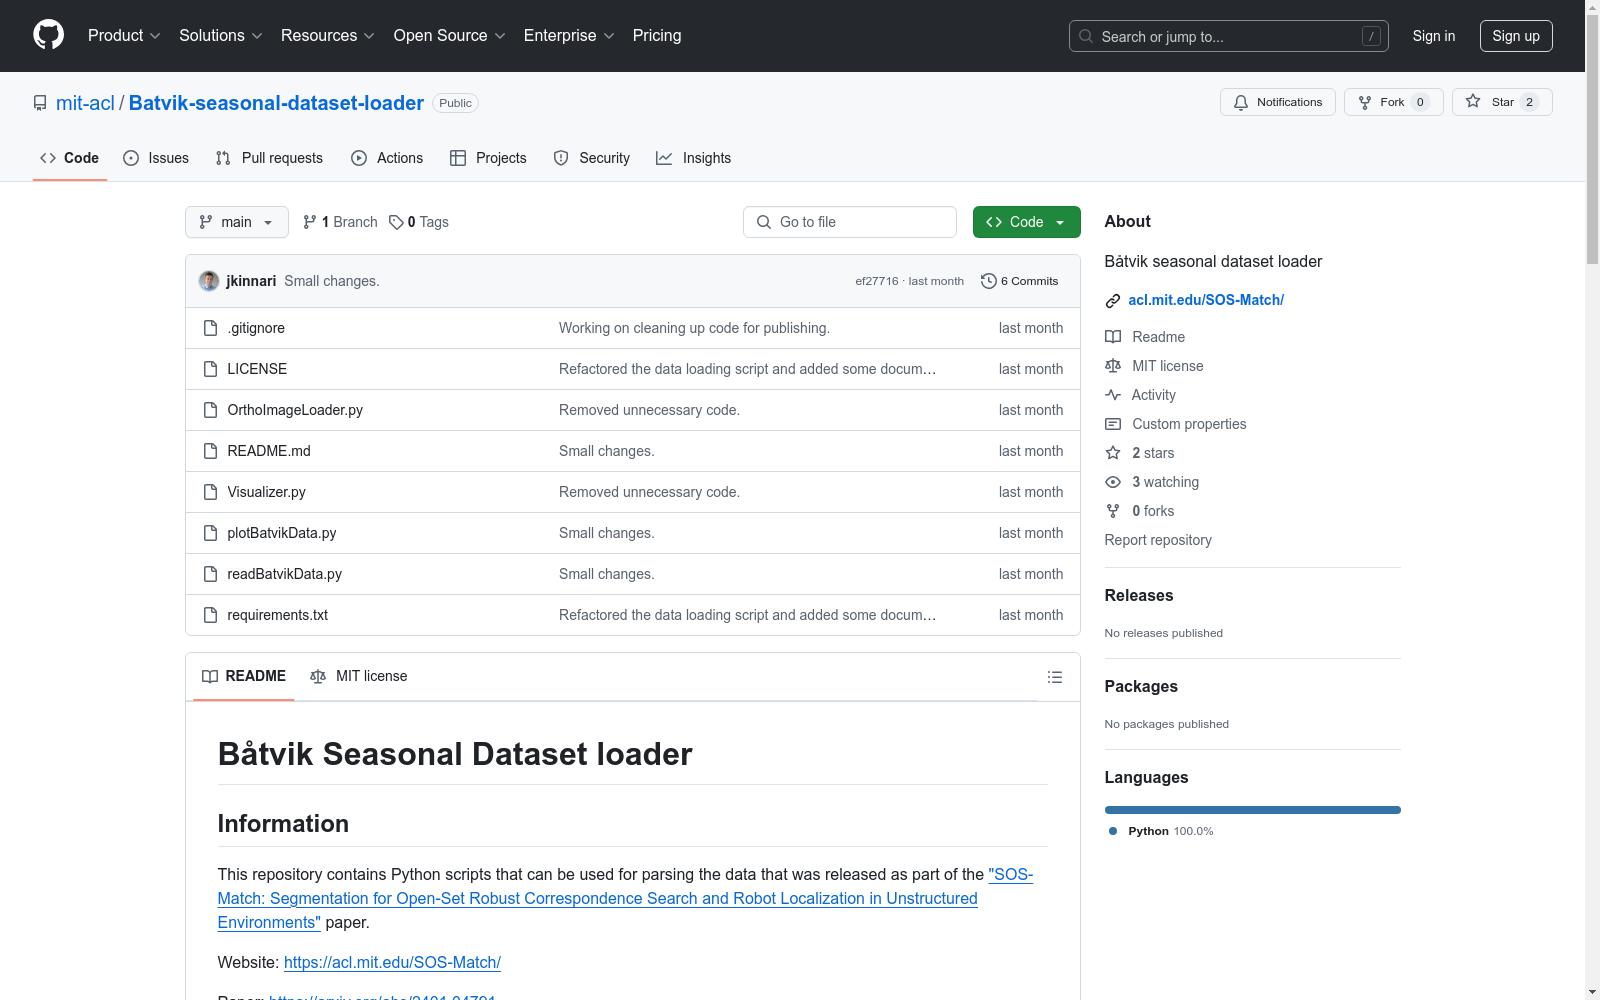Click the Search or jump to field
The width and height of the screenshot is (1600, 1000).
coord(1229,36)
